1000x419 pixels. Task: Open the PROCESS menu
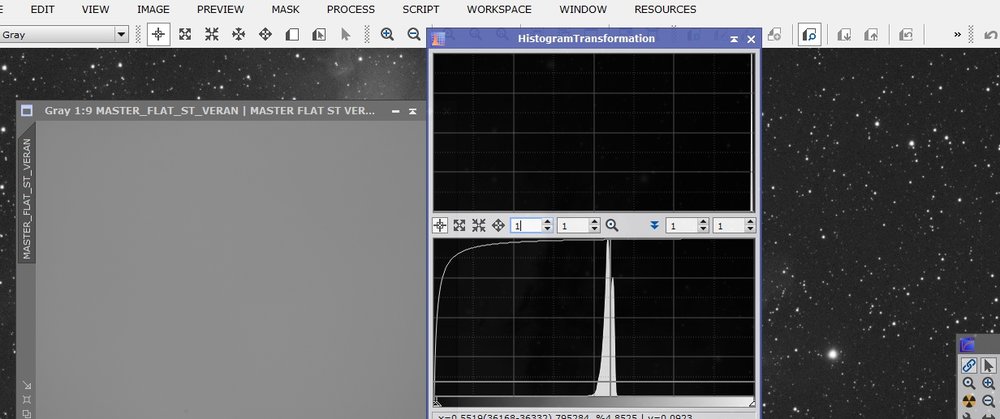click(351, 10)
